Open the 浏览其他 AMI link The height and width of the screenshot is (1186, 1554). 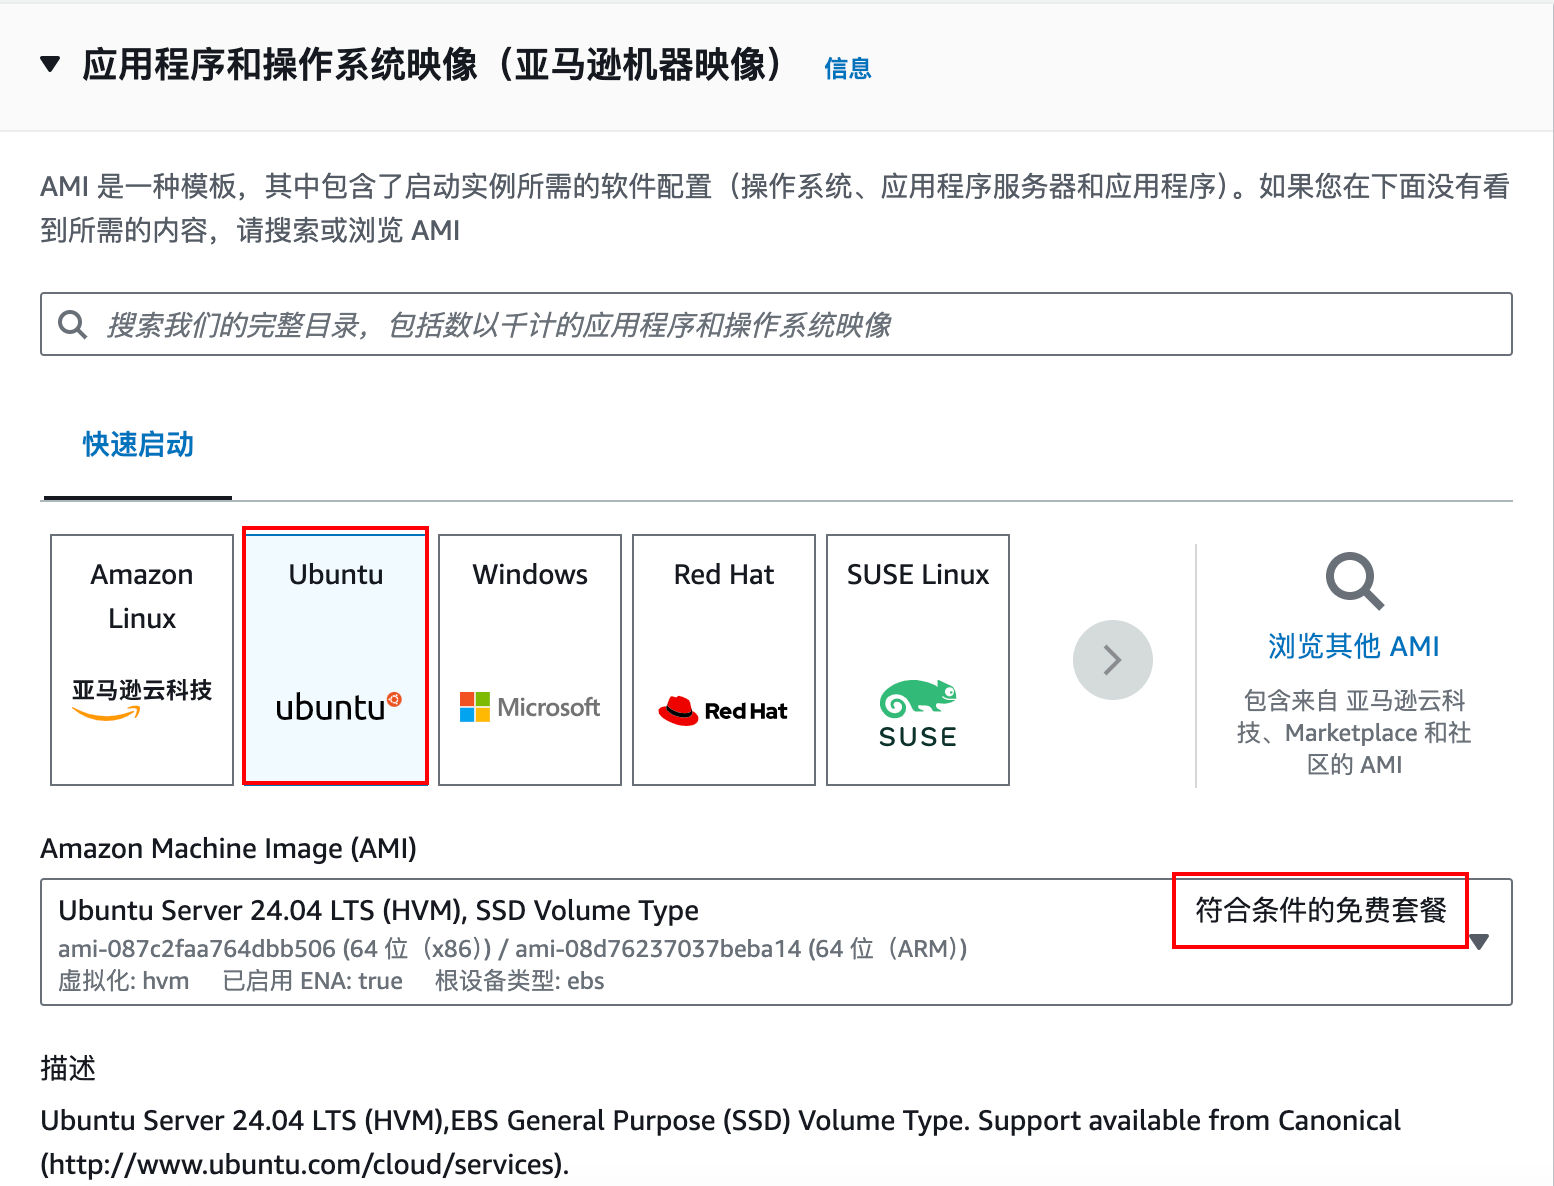1353,646
